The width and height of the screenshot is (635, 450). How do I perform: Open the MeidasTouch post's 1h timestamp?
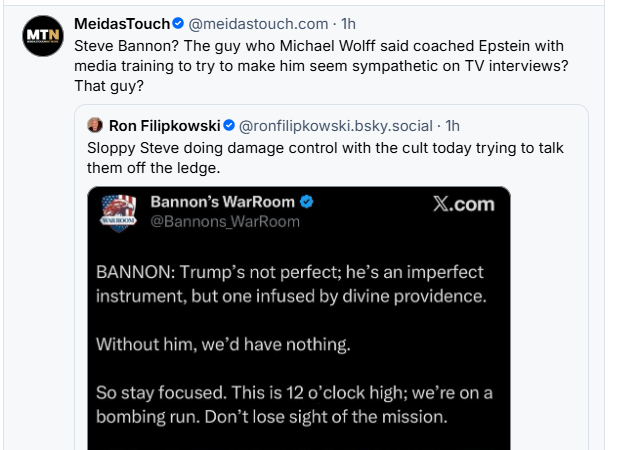pos(348,24)
